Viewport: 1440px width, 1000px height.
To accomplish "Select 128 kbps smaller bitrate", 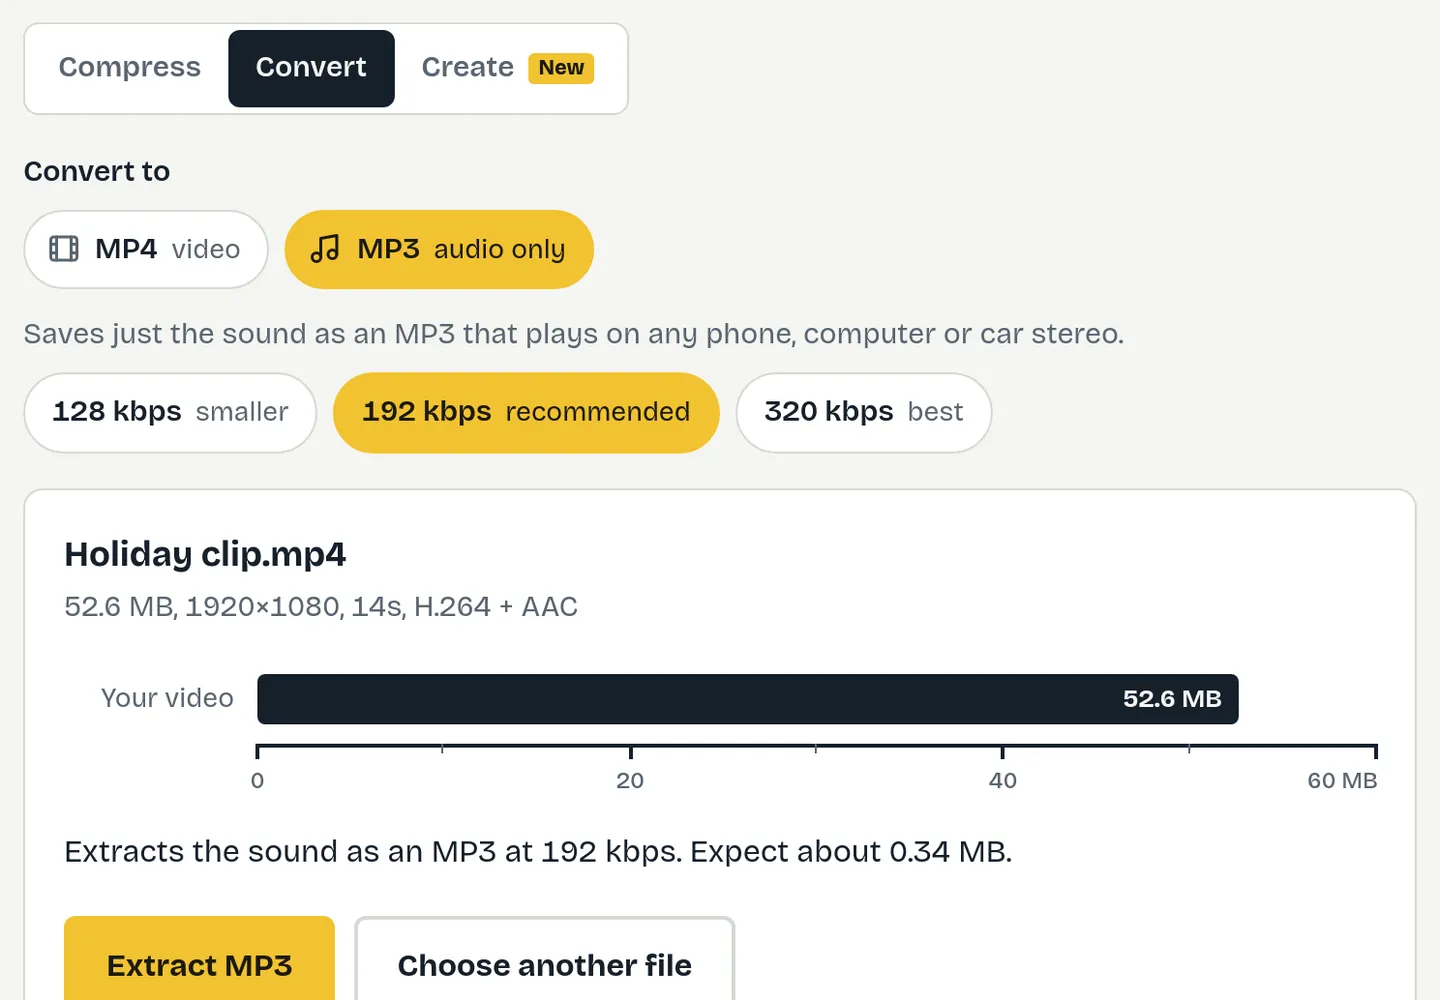I will click(x=170, y=412).
